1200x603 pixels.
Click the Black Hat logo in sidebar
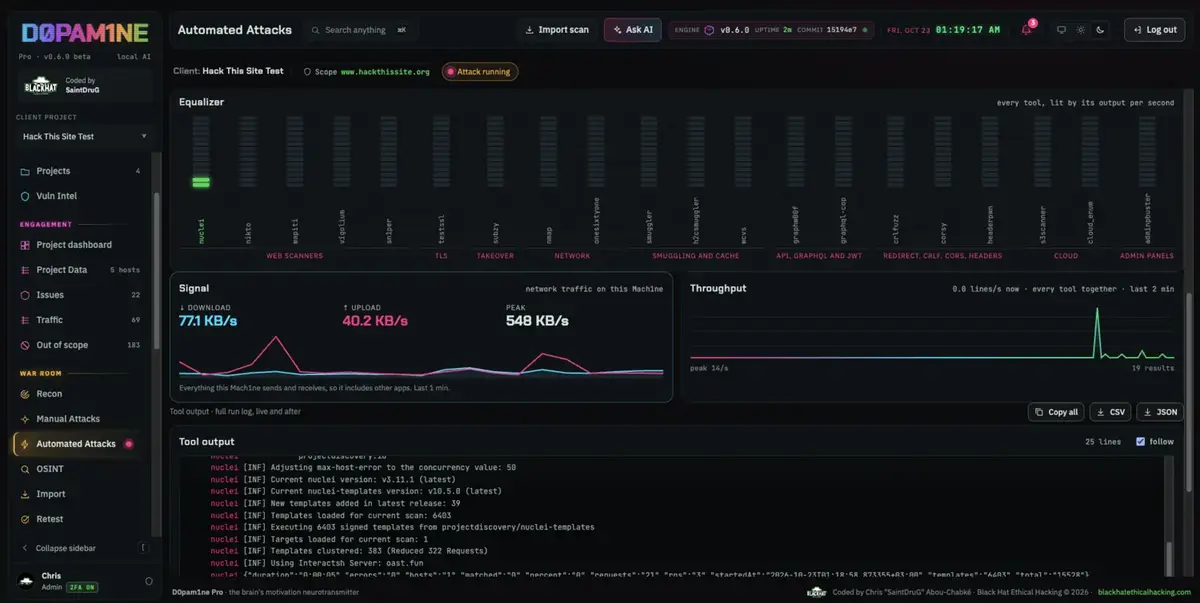tap(40, 86)
